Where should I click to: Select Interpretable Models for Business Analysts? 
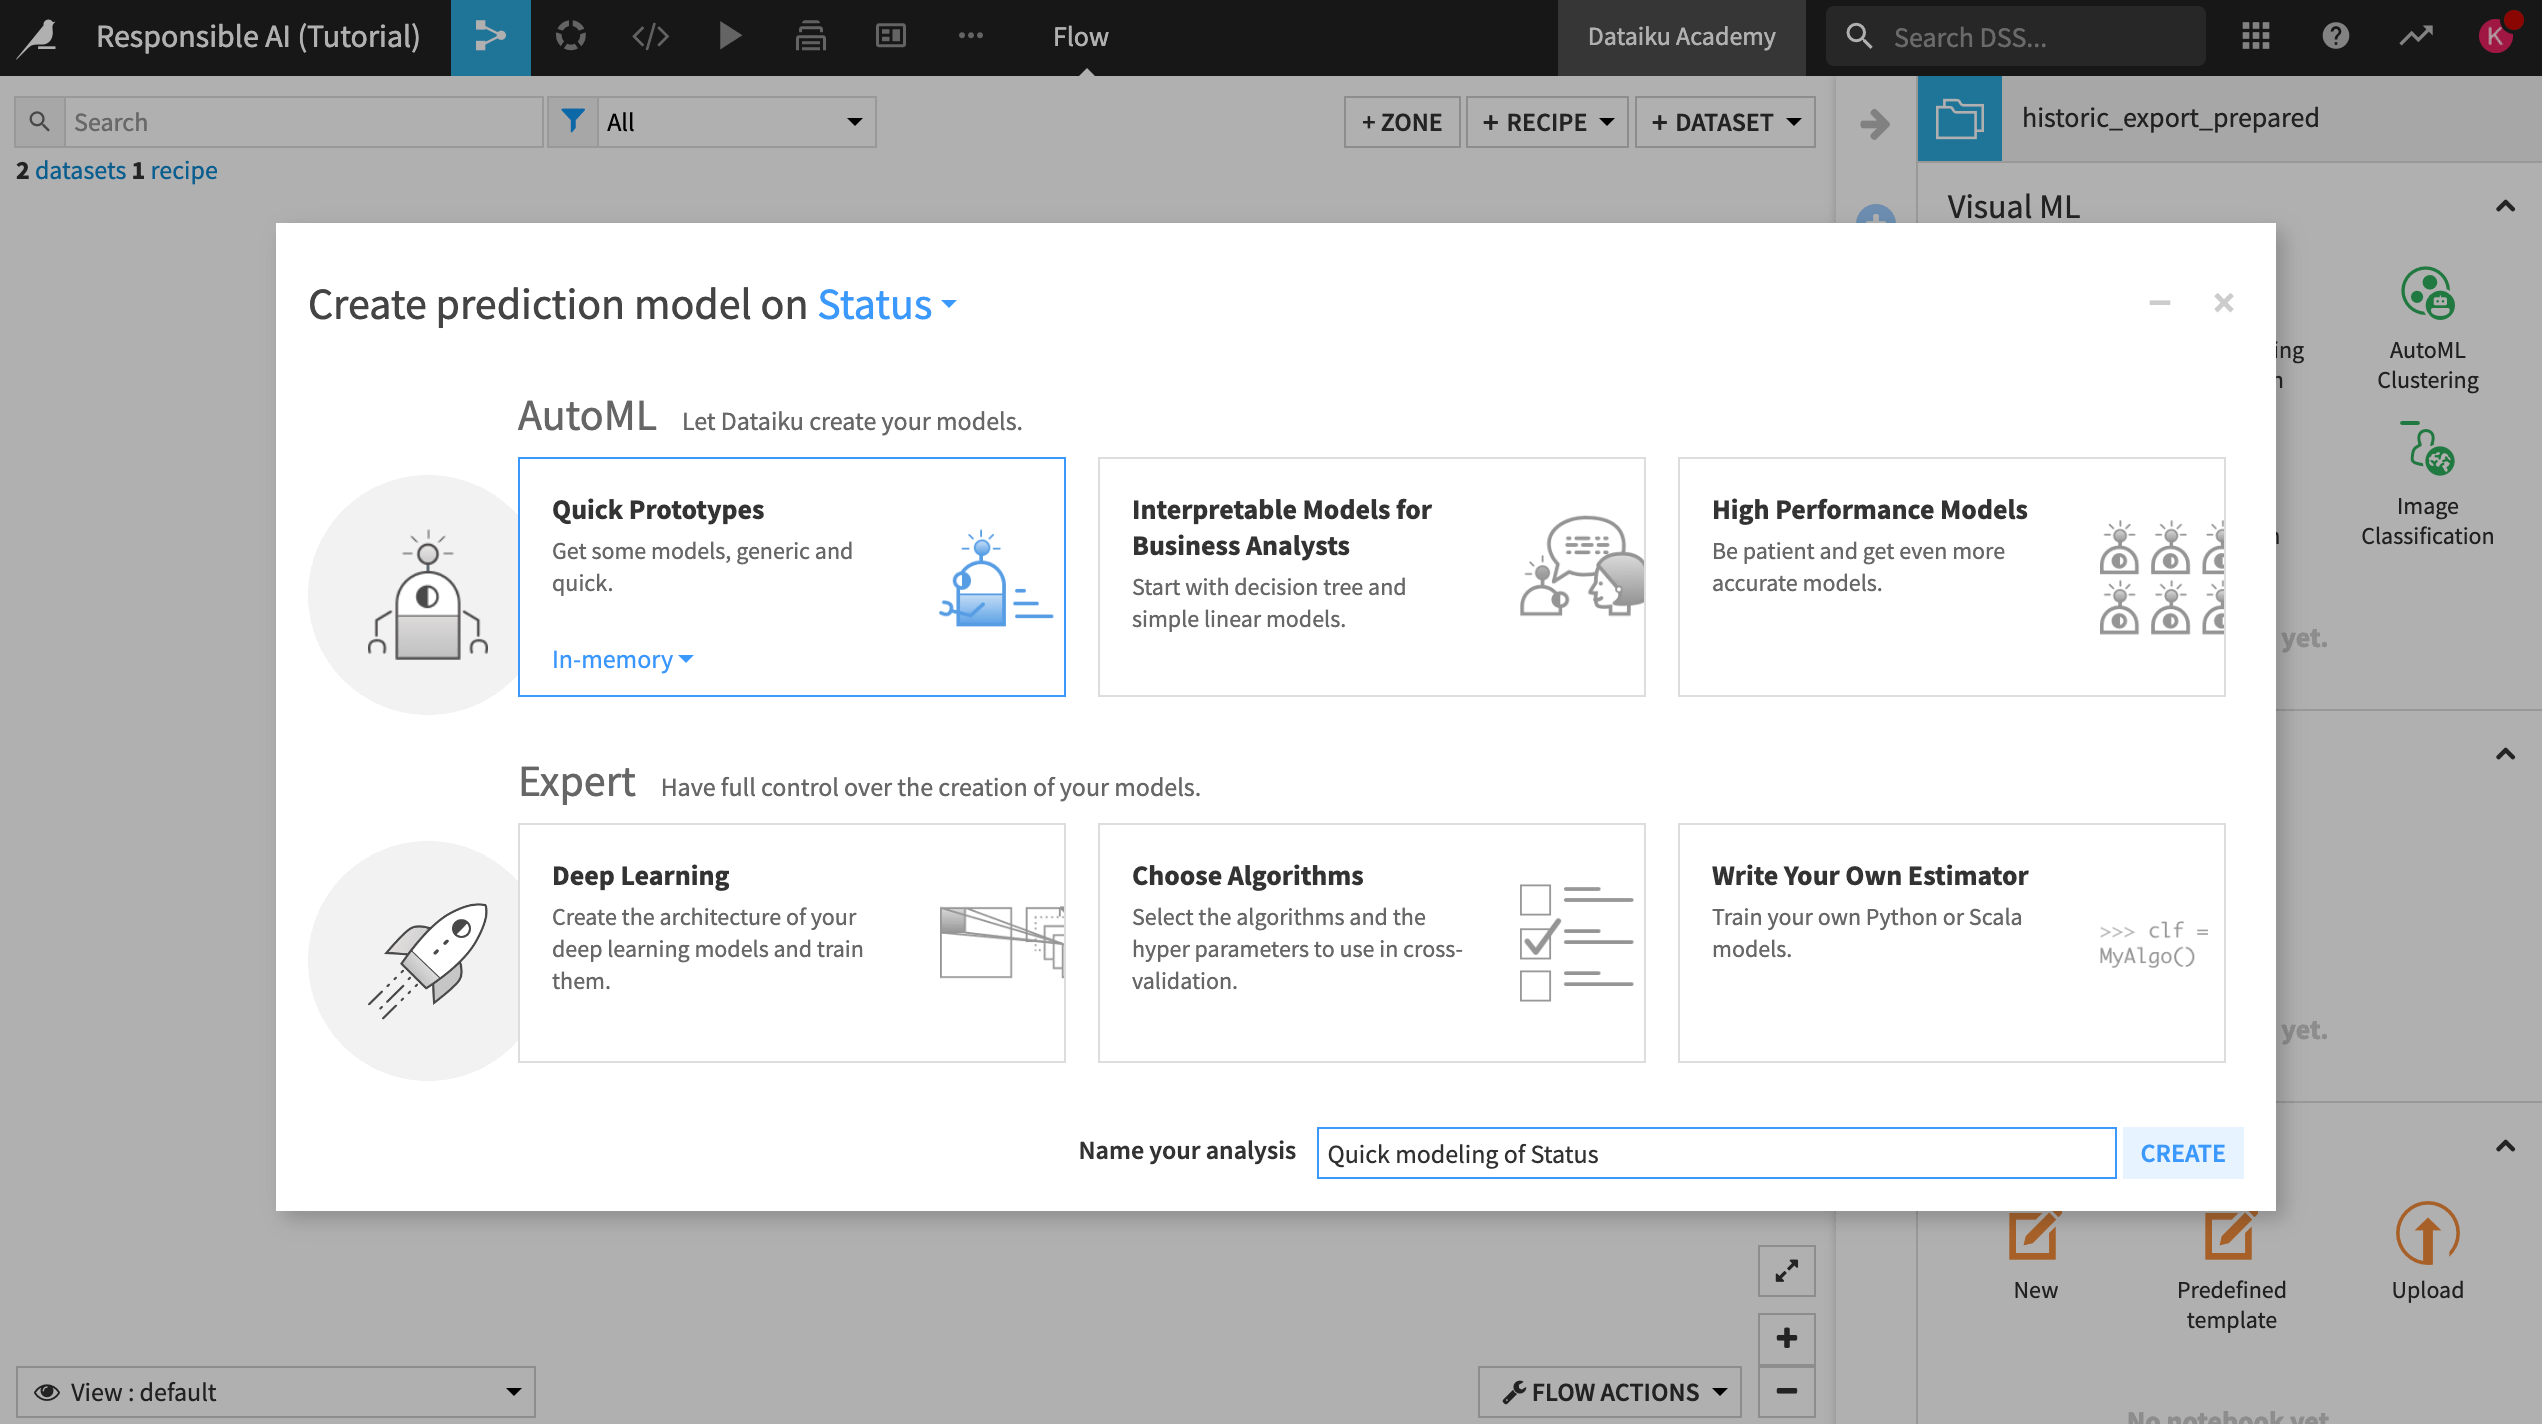[1372, 574]
